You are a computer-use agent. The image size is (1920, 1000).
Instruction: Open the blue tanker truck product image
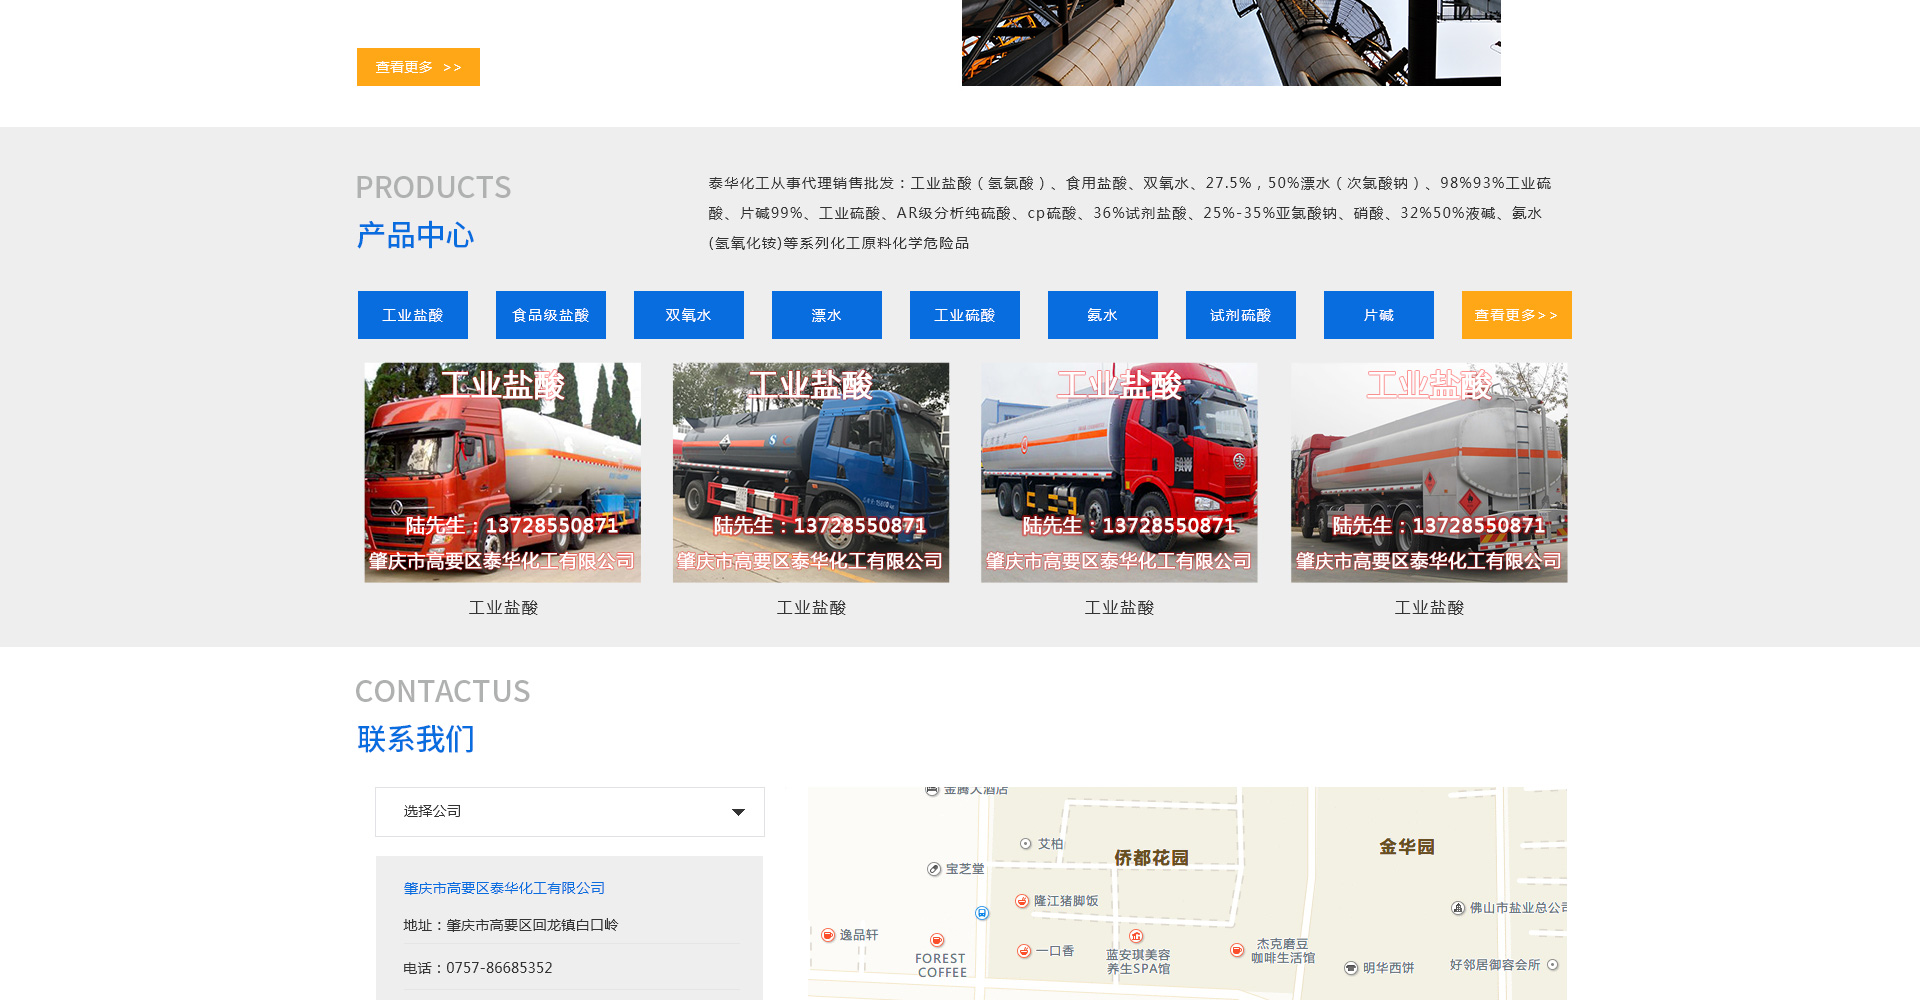(x=810, y=472)
